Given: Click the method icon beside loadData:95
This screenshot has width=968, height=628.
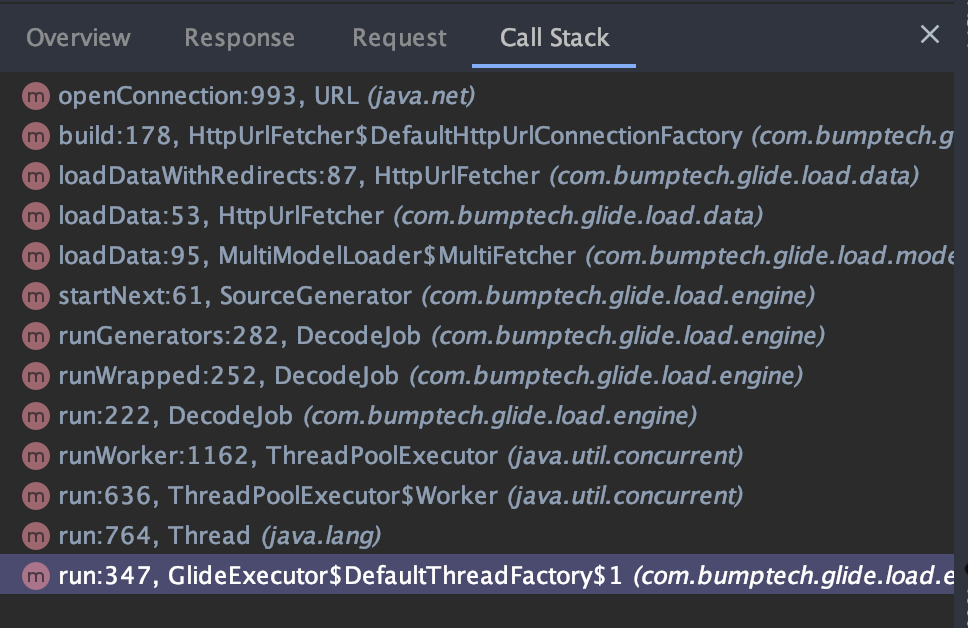Looking at the screenshot, I should 36,256.
